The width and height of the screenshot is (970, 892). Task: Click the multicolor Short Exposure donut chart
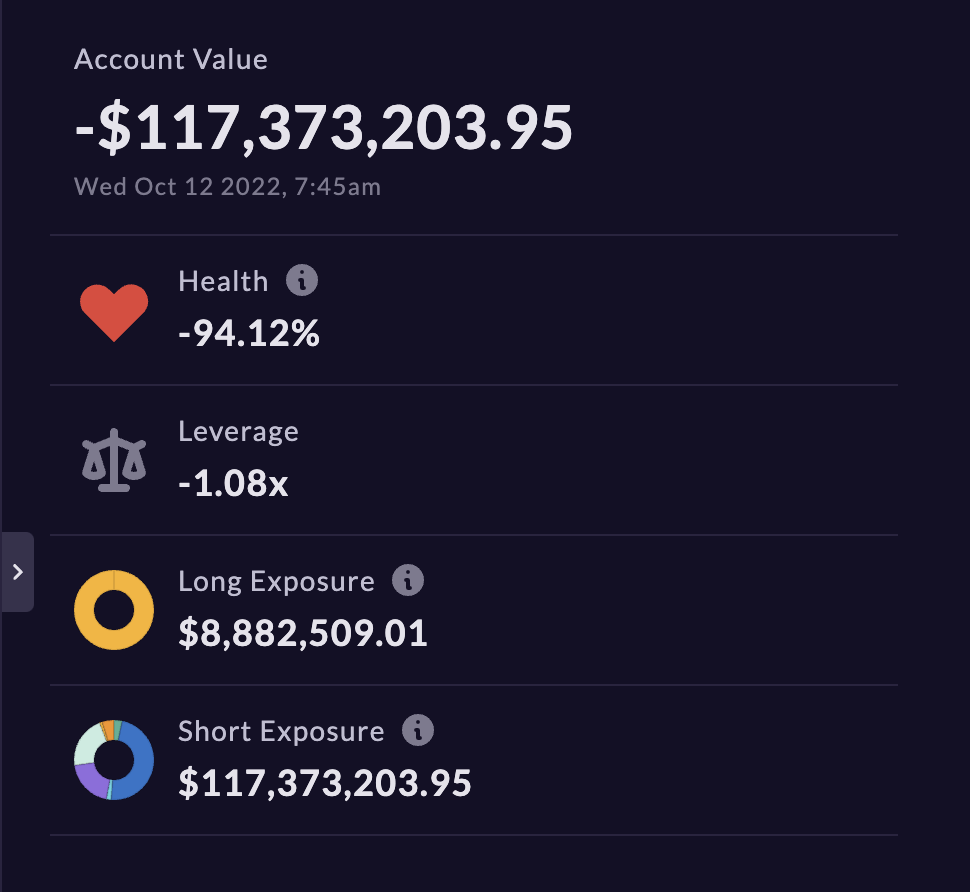click(114, 760)
